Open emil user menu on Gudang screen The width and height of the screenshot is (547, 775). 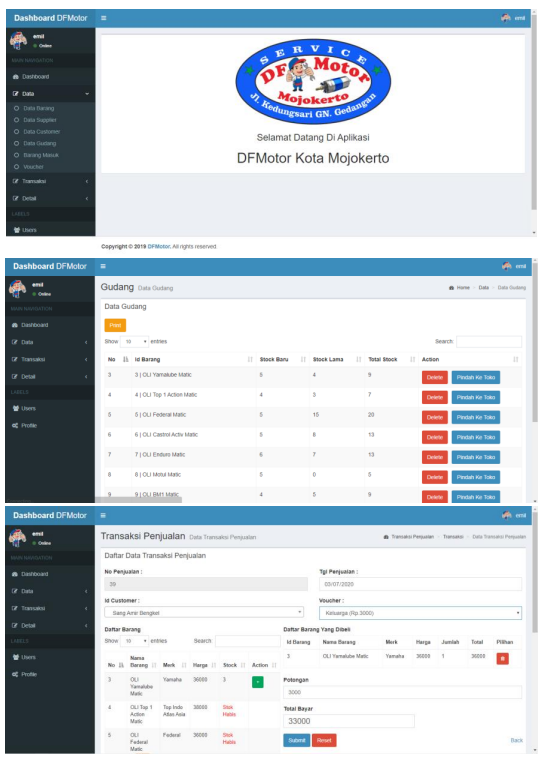pos(513,266)
